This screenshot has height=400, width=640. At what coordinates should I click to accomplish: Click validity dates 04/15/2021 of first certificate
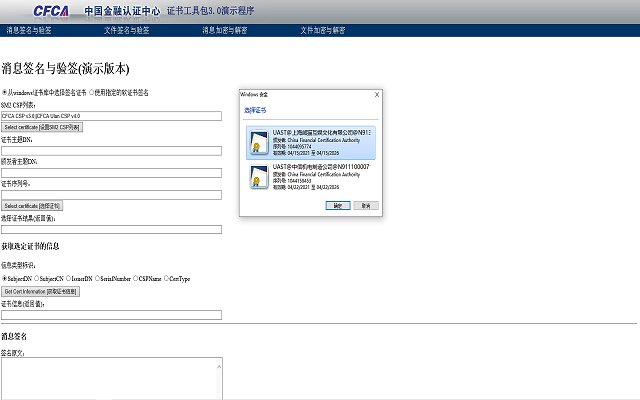(306, 153)
